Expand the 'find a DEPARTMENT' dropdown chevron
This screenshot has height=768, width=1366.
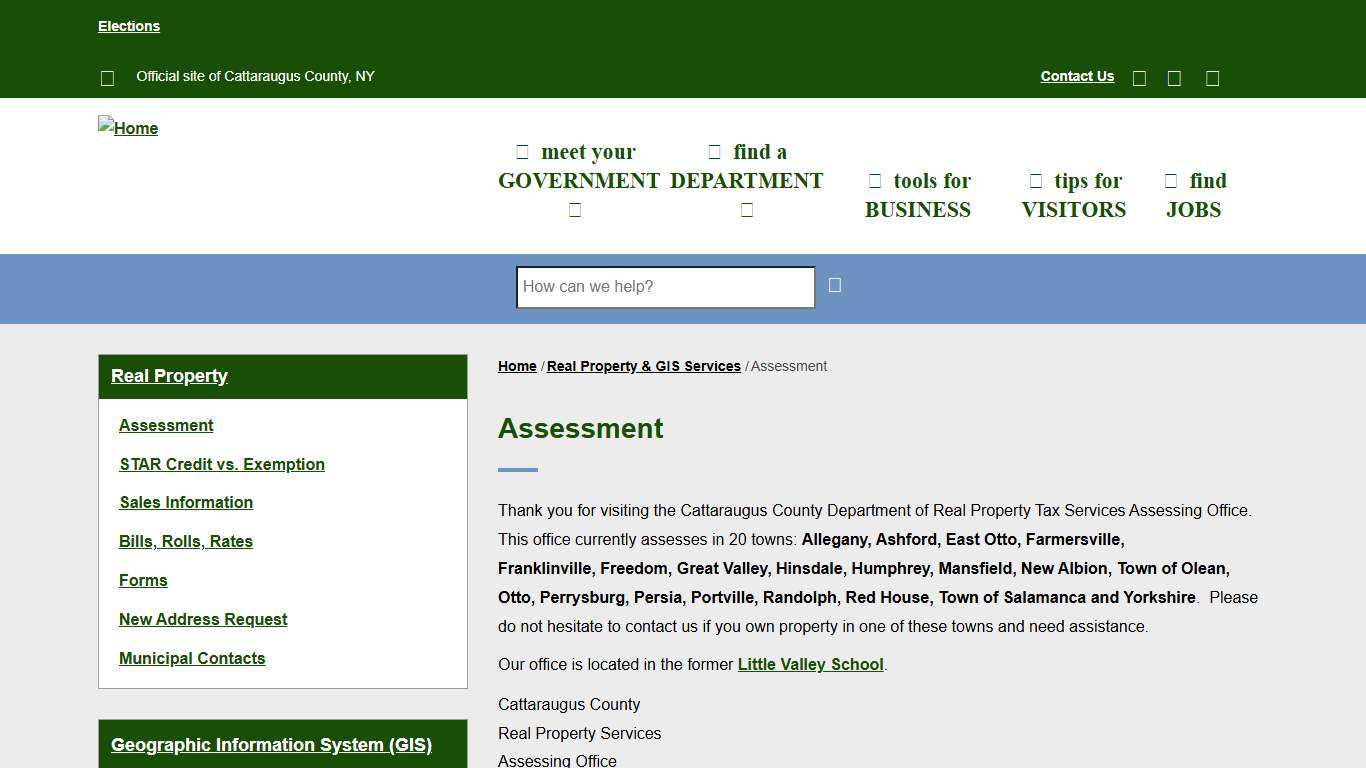746,209
